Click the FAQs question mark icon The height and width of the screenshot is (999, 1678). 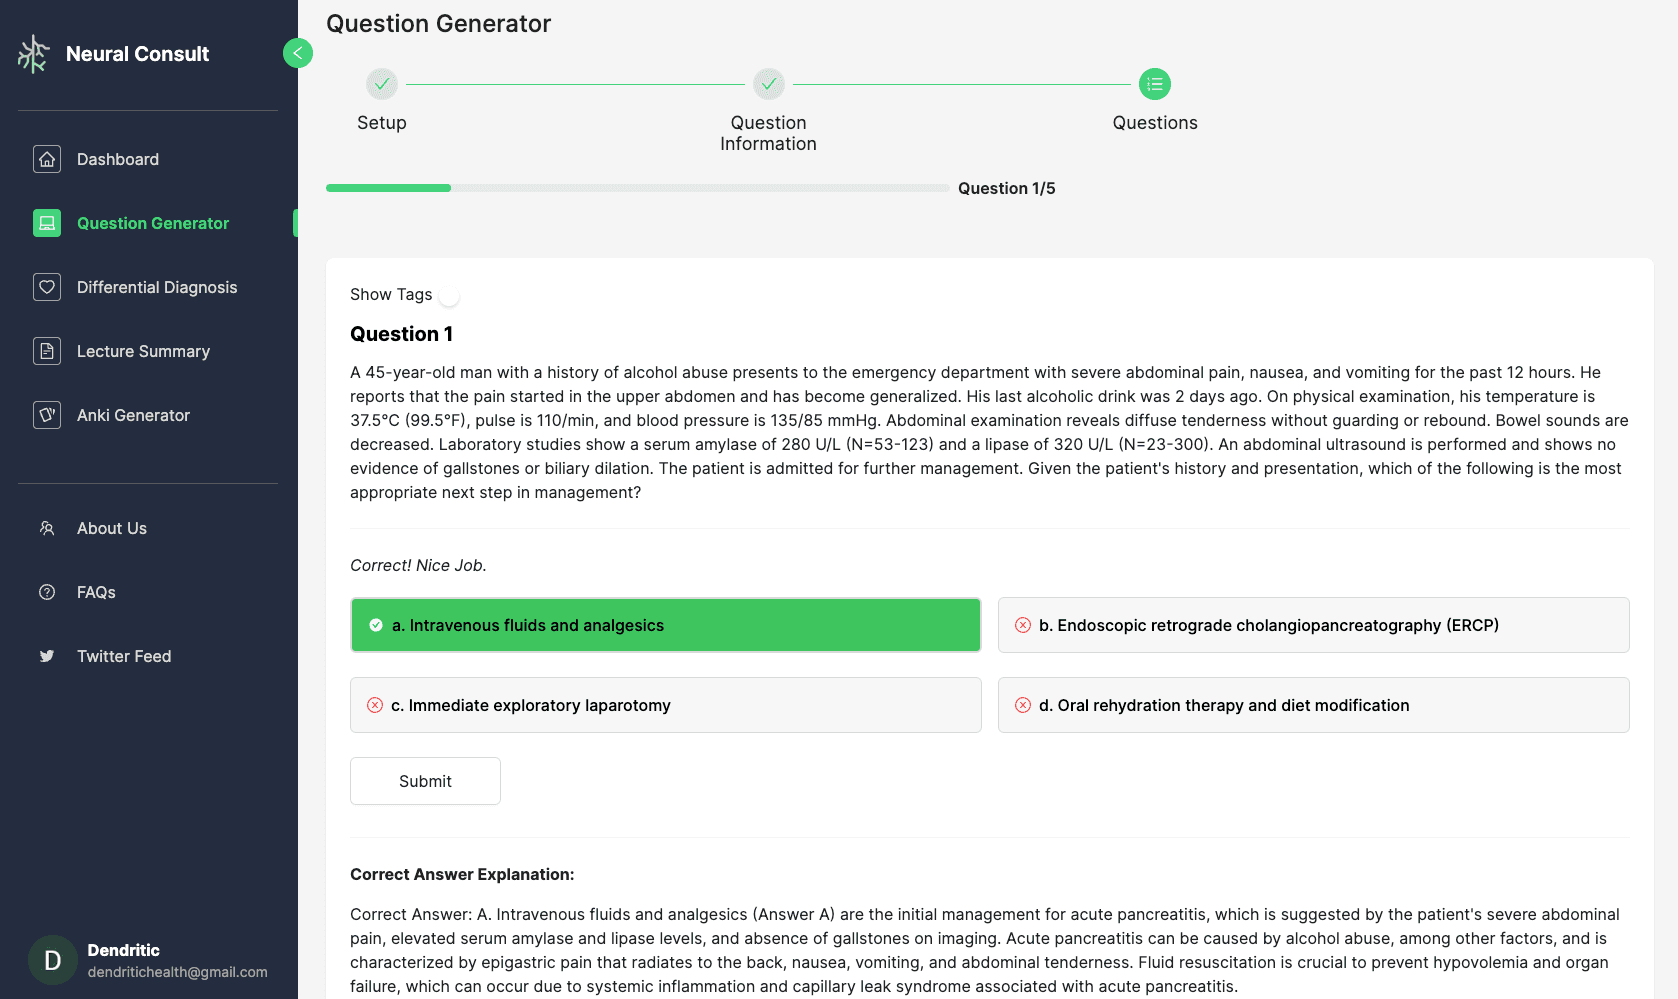click(x=47, y=592)
